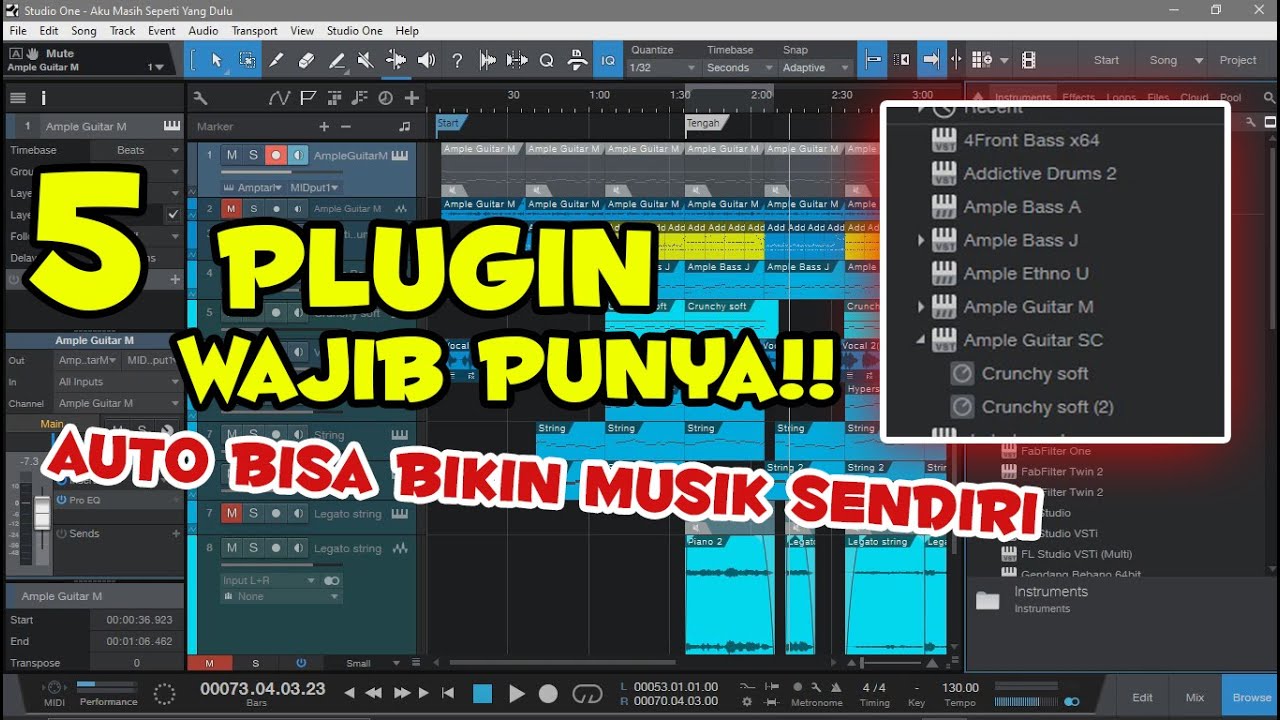
Task: Select the Bend tool
Action: pyautogui.click(x=396, y=60)
